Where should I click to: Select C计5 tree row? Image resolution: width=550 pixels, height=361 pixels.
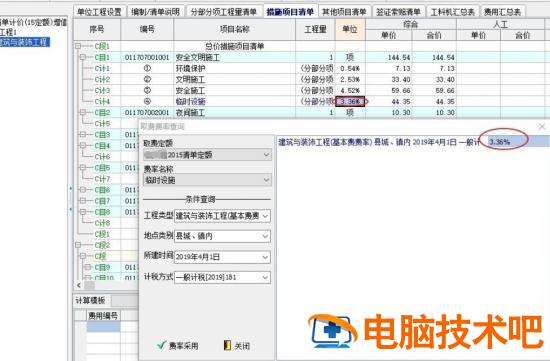pyautogui.click(x=102, y=123)
